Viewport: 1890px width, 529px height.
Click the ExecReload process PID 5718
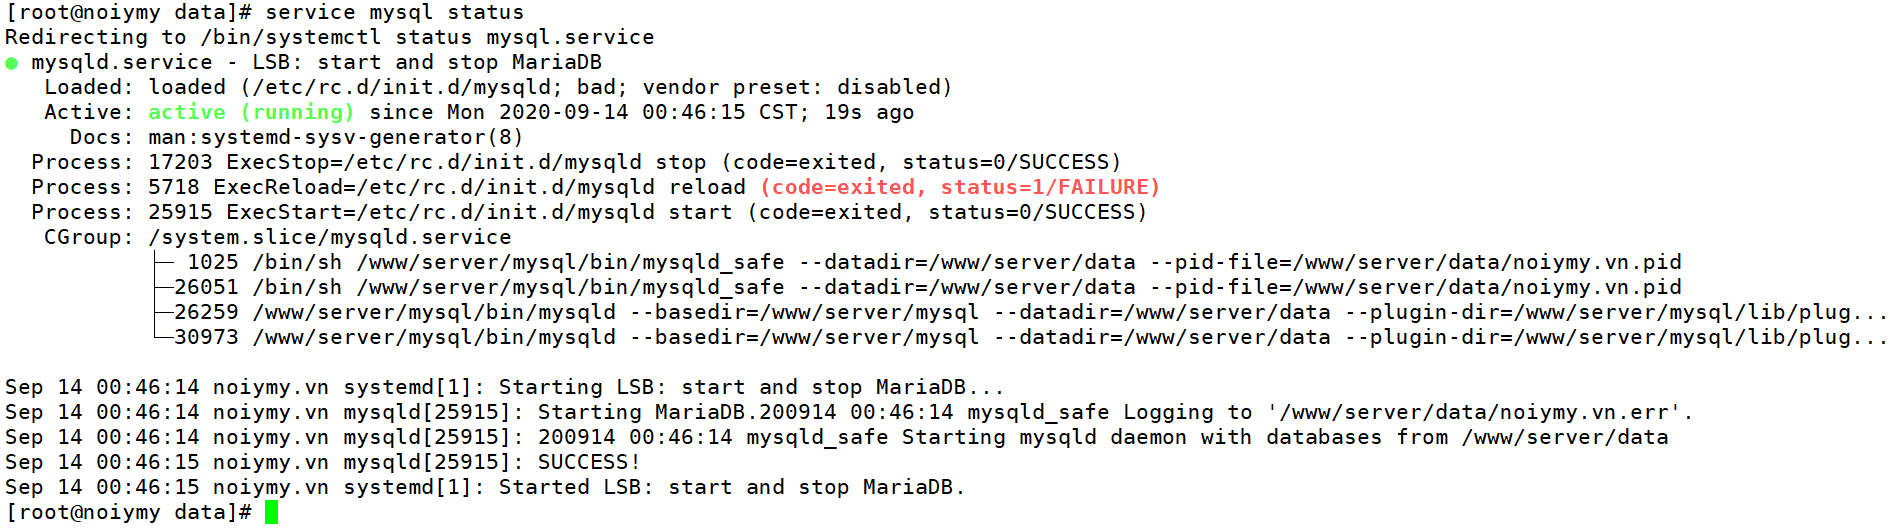pyautogui.click(x=173, y=187)
